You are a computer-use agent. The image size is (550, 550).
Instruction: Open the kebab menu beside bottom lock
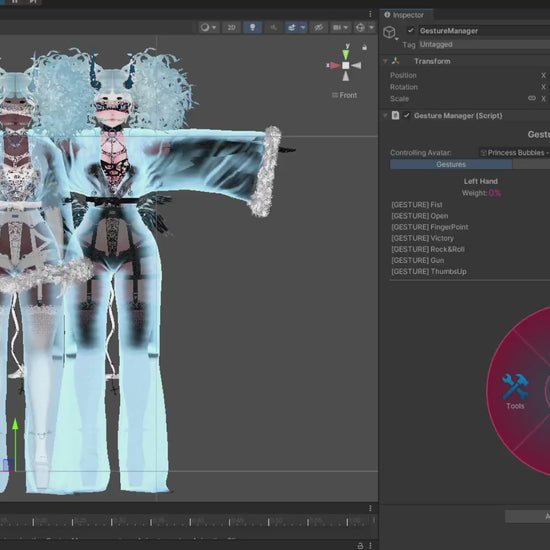pyautogui.click(x=370, y=545)
